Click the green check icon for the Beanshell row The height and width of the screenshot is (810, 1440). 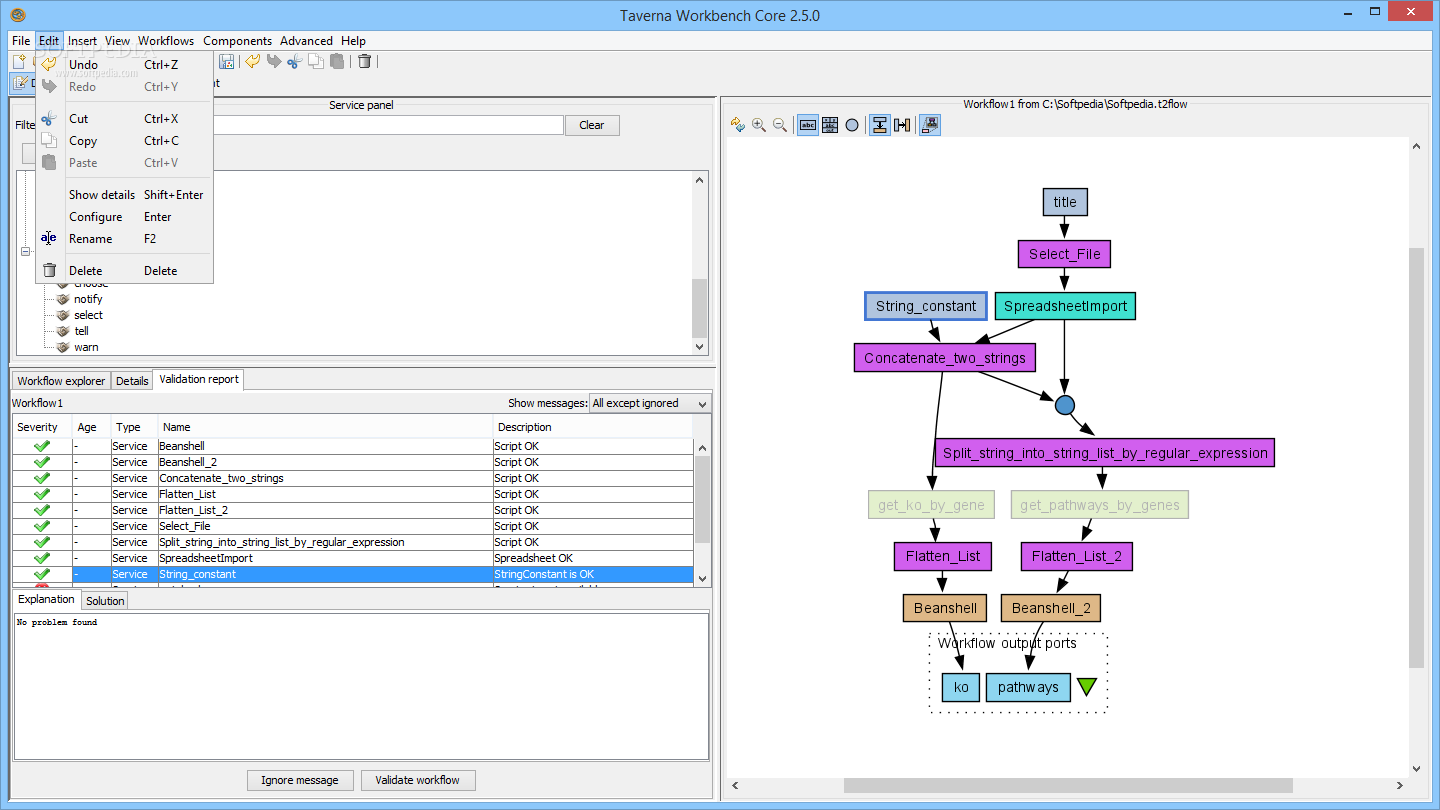pos(42,446)
